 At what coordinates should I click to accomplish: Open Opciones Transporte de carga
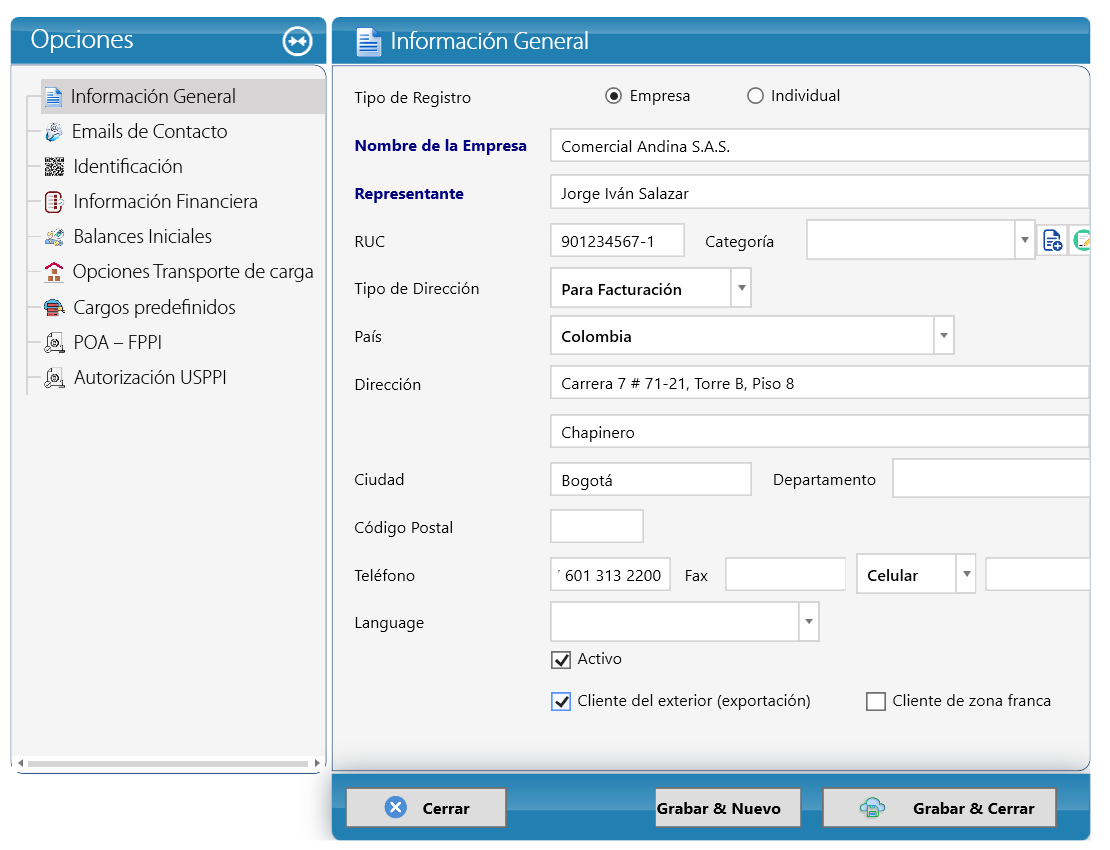click(193, 272)
